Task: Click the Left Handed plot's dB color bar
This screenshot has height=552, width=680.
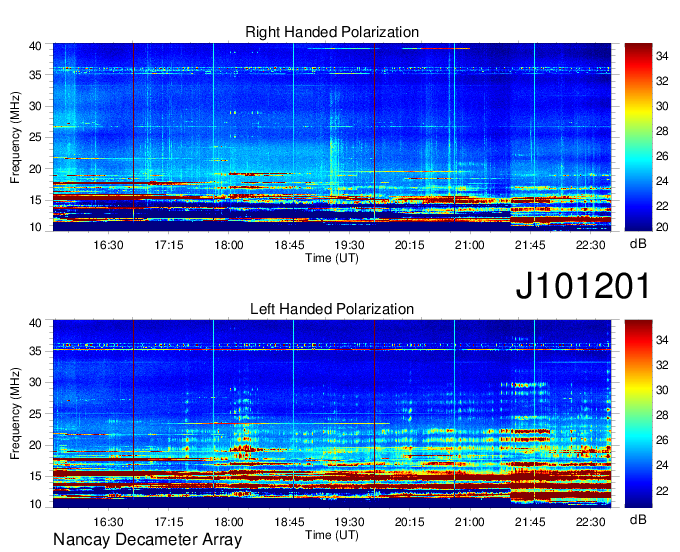Action: pyautogui.click(x=638, y=414)
